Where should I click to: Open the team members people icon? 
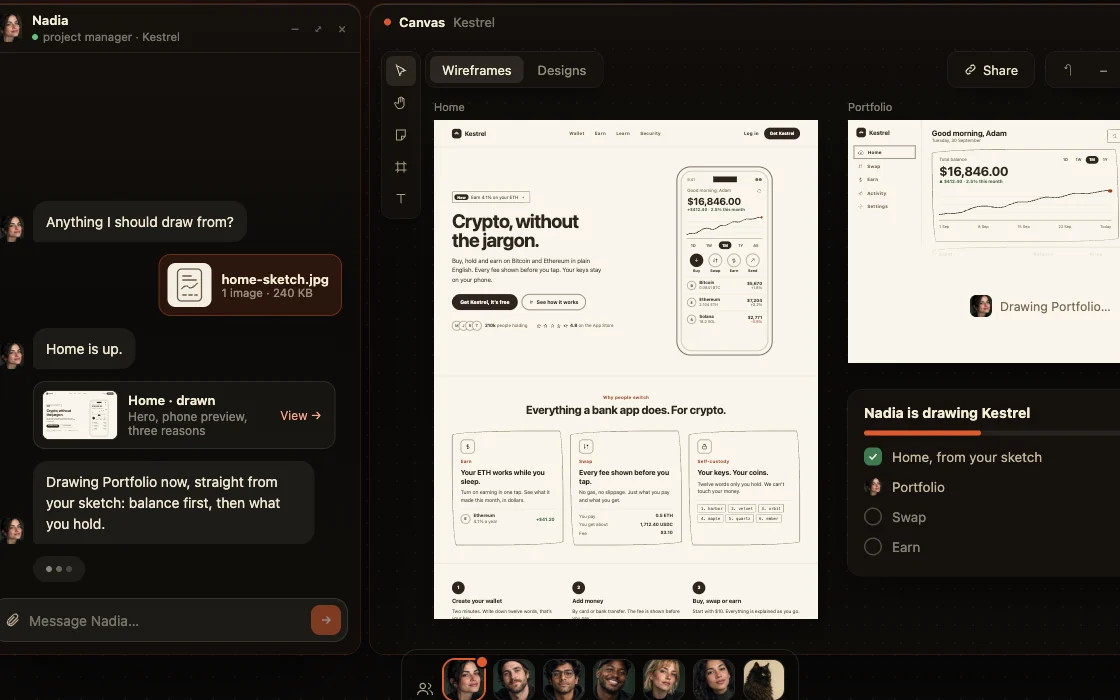click(x=424, y=689)
